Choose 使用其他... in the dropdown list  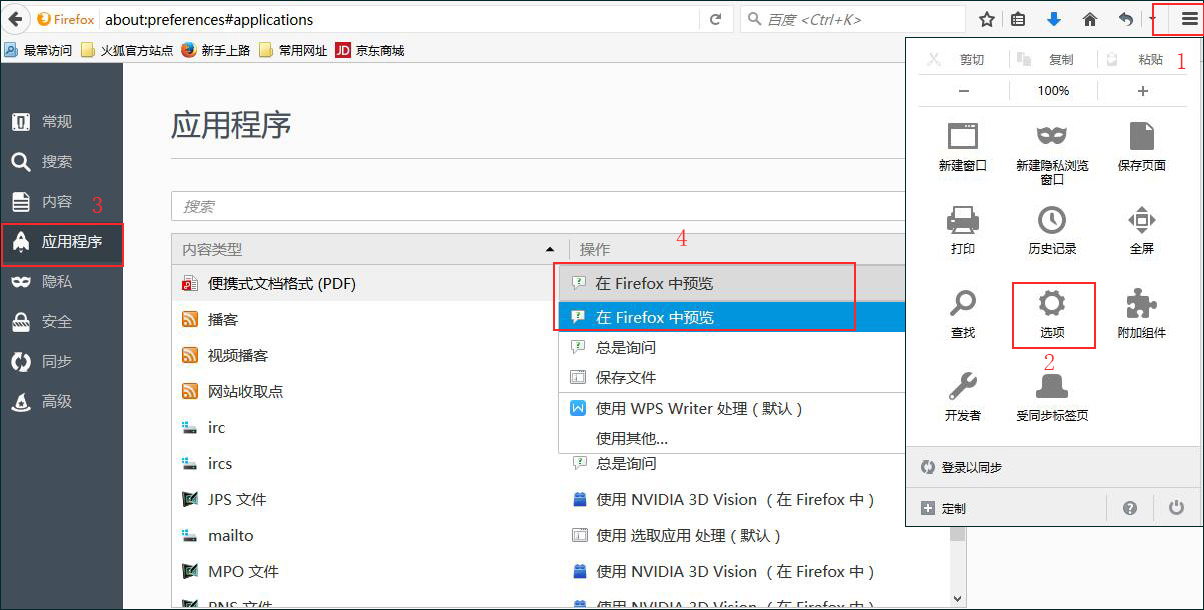coord(732,438)
